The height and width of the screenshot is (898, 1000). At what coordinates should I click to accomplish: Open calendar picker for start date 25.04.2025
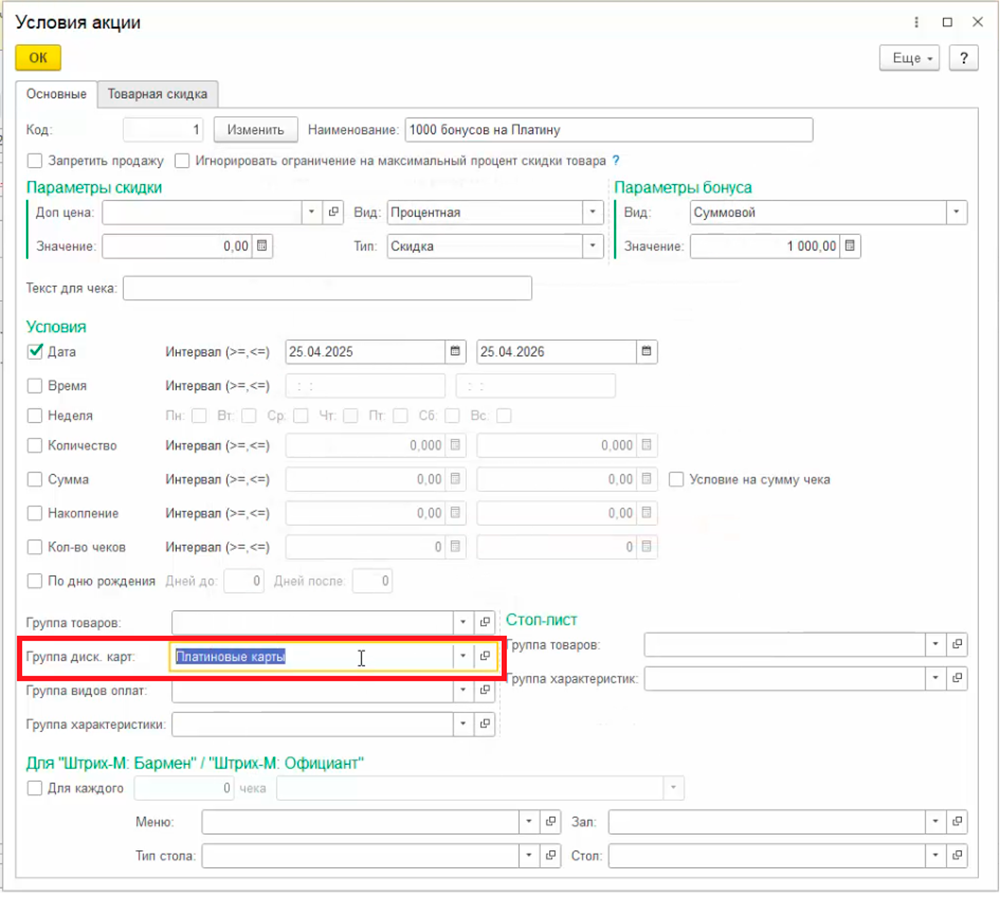(456, 352)
